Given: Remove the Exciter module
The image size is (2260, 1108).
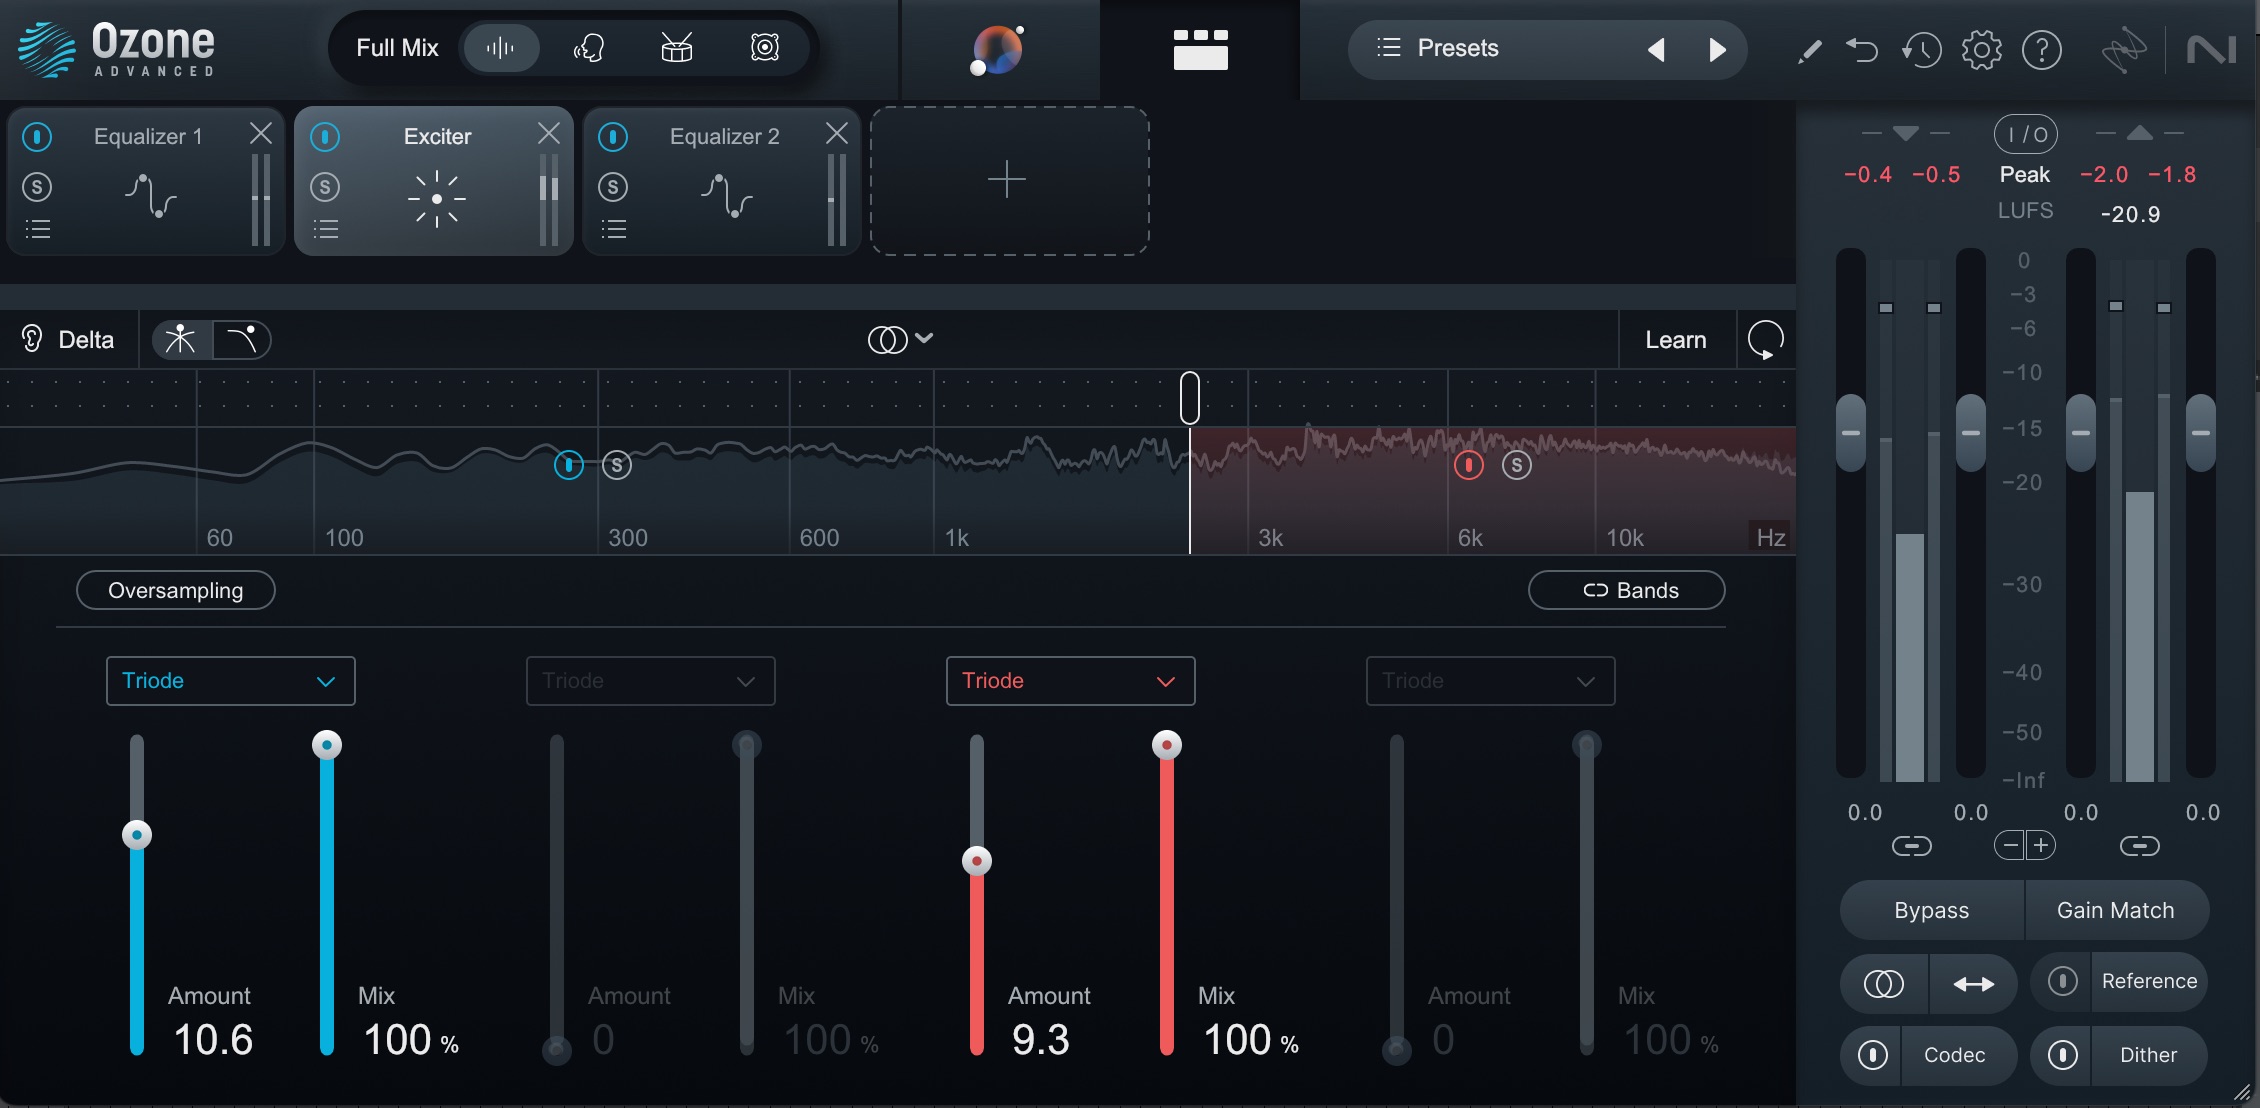Looking at the screenshot, I should pos(549,133).
